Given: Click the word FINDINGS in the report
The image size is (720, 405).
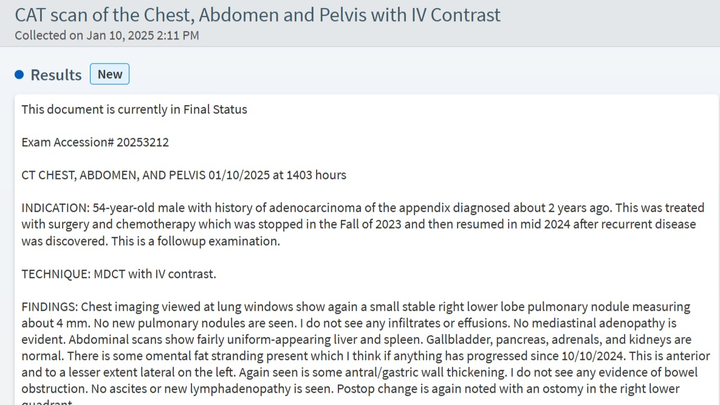Looking at the screenshot, I should pos(49,307).
